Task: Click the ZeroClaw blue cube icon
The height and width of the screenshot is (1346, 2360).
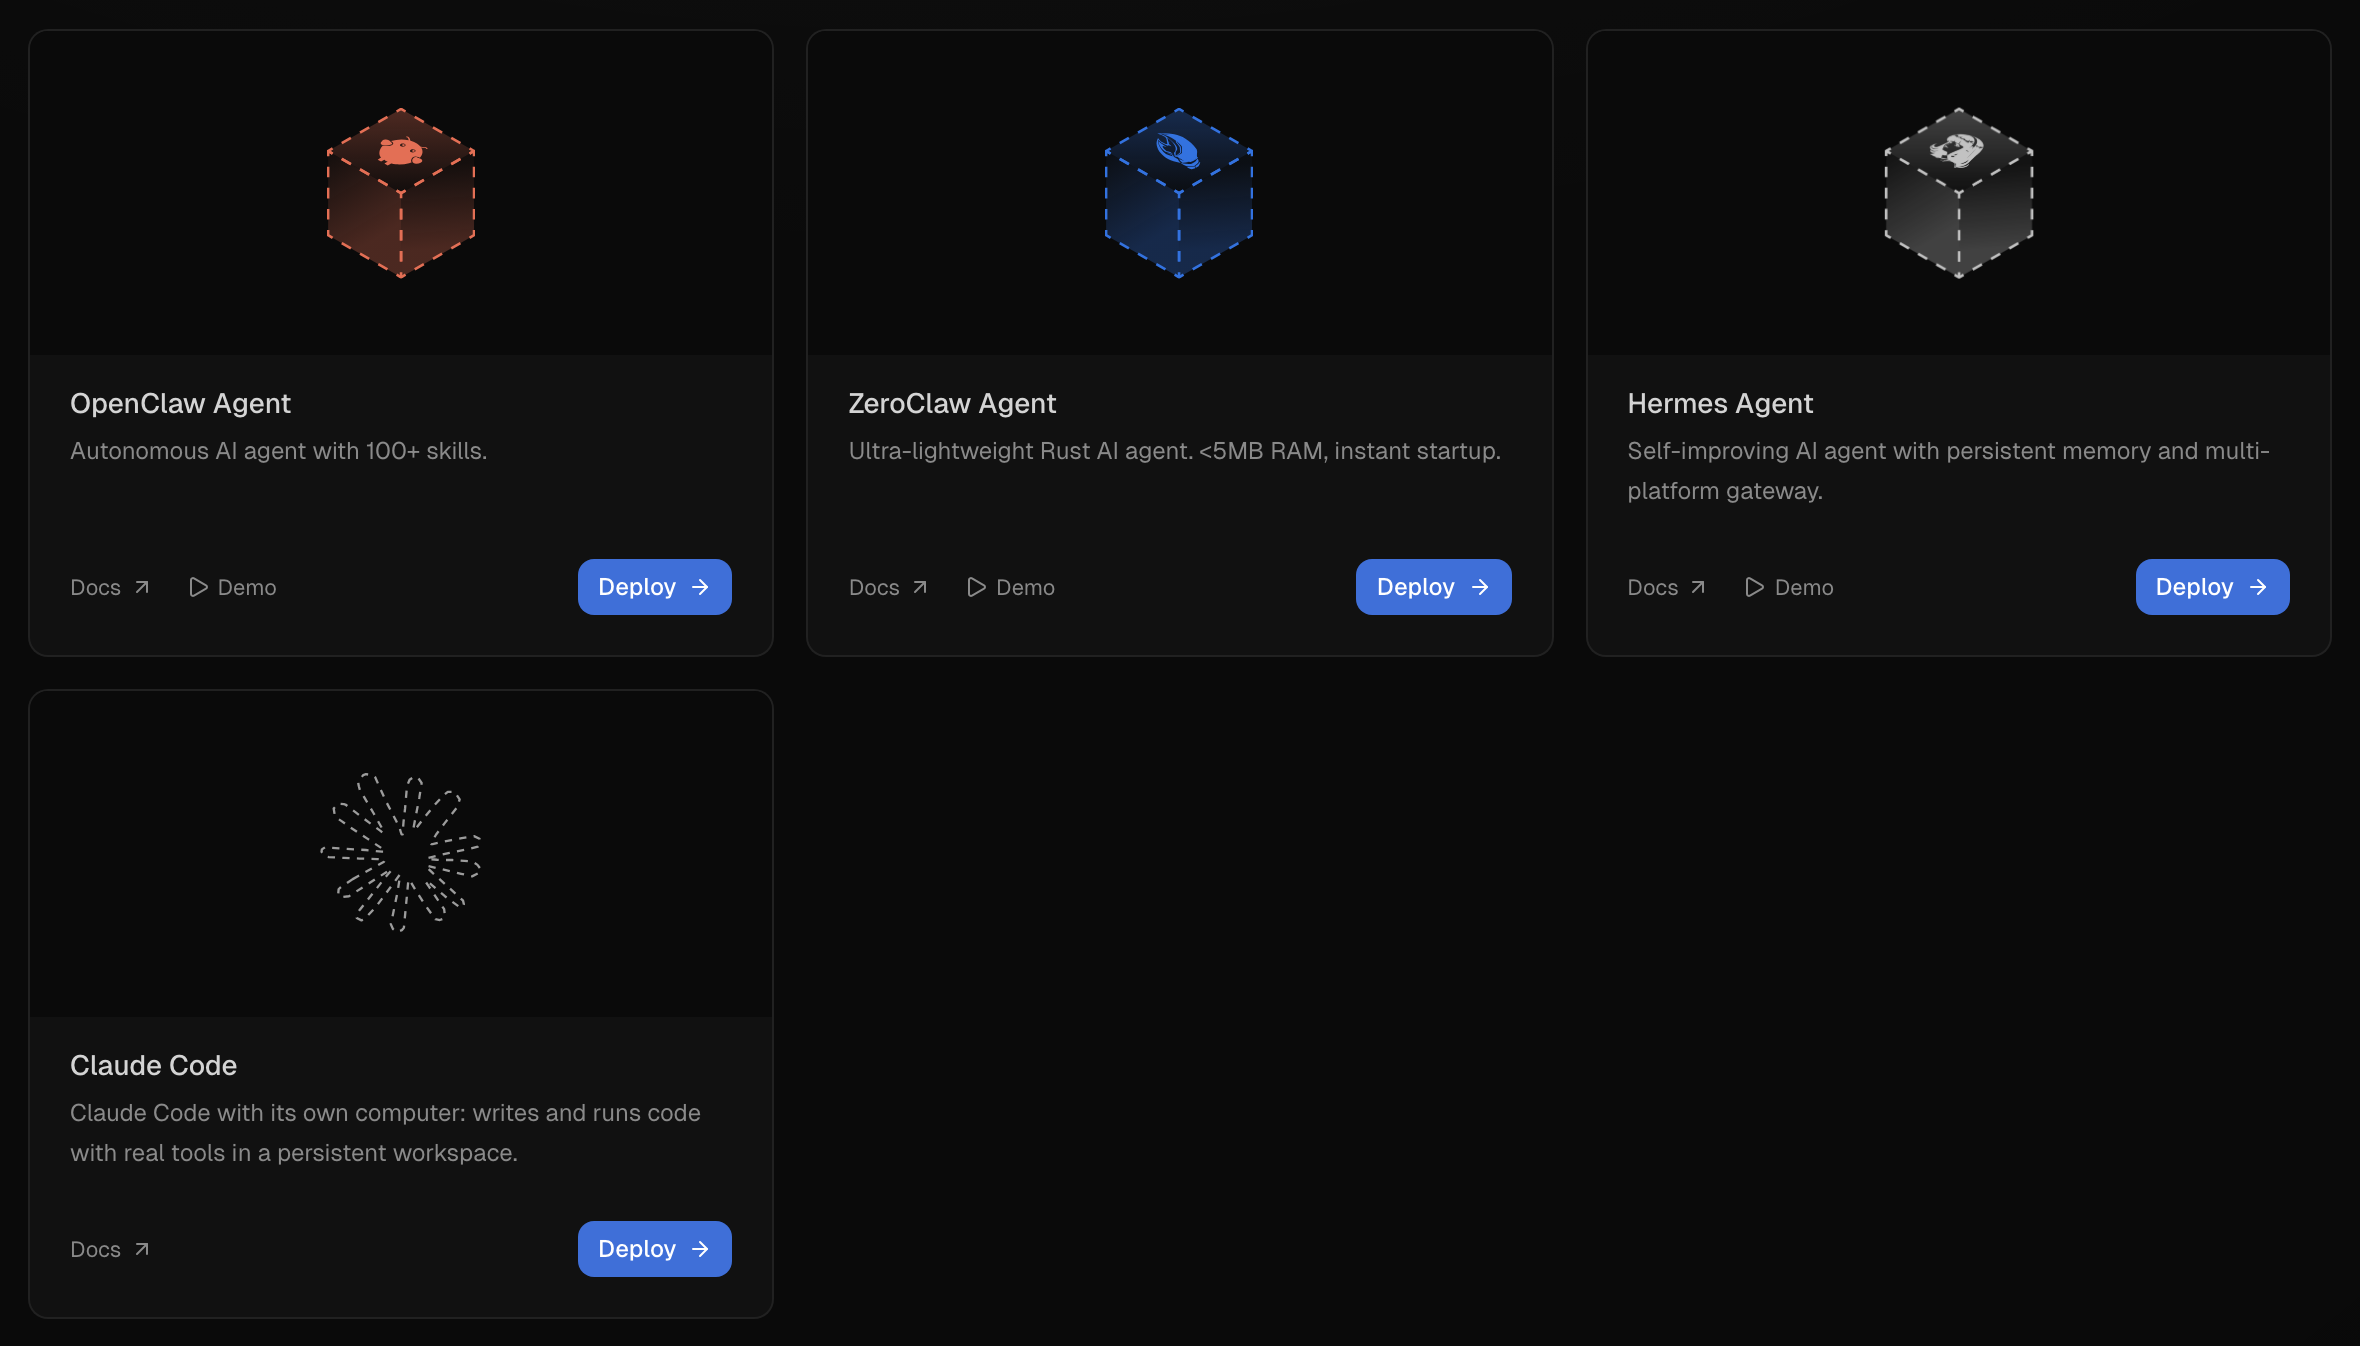Action: (1179, 193)
